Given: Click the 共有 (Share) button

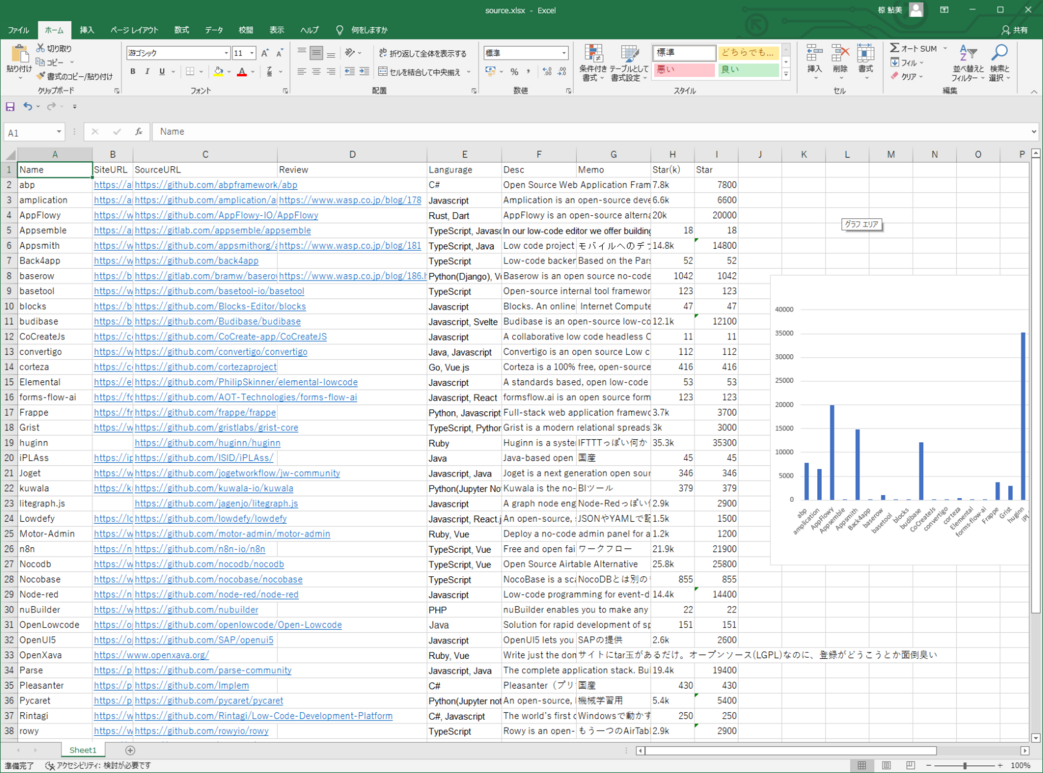Looking at the screenshot, I should tap(1014, 30).
